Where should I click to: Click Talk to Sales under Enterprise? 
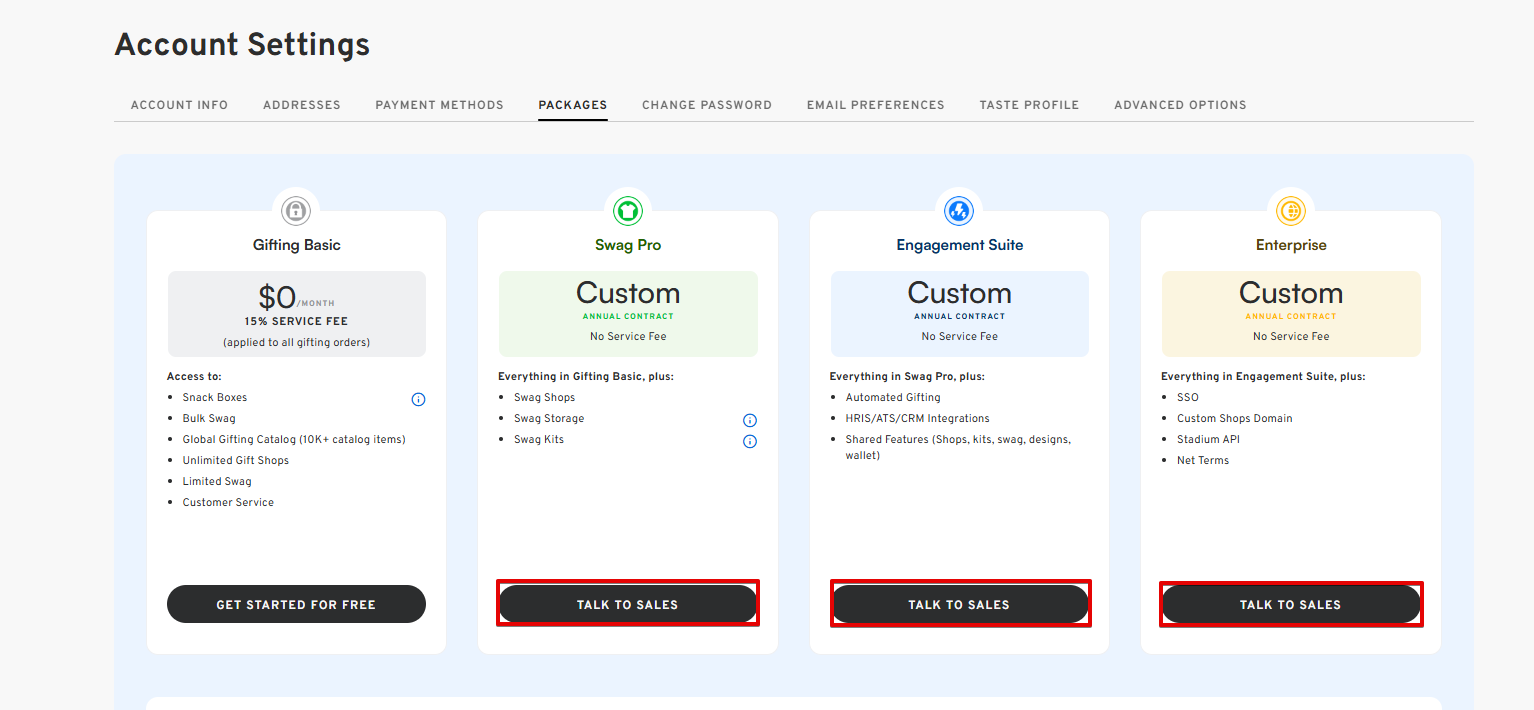tap(1290, 604)
